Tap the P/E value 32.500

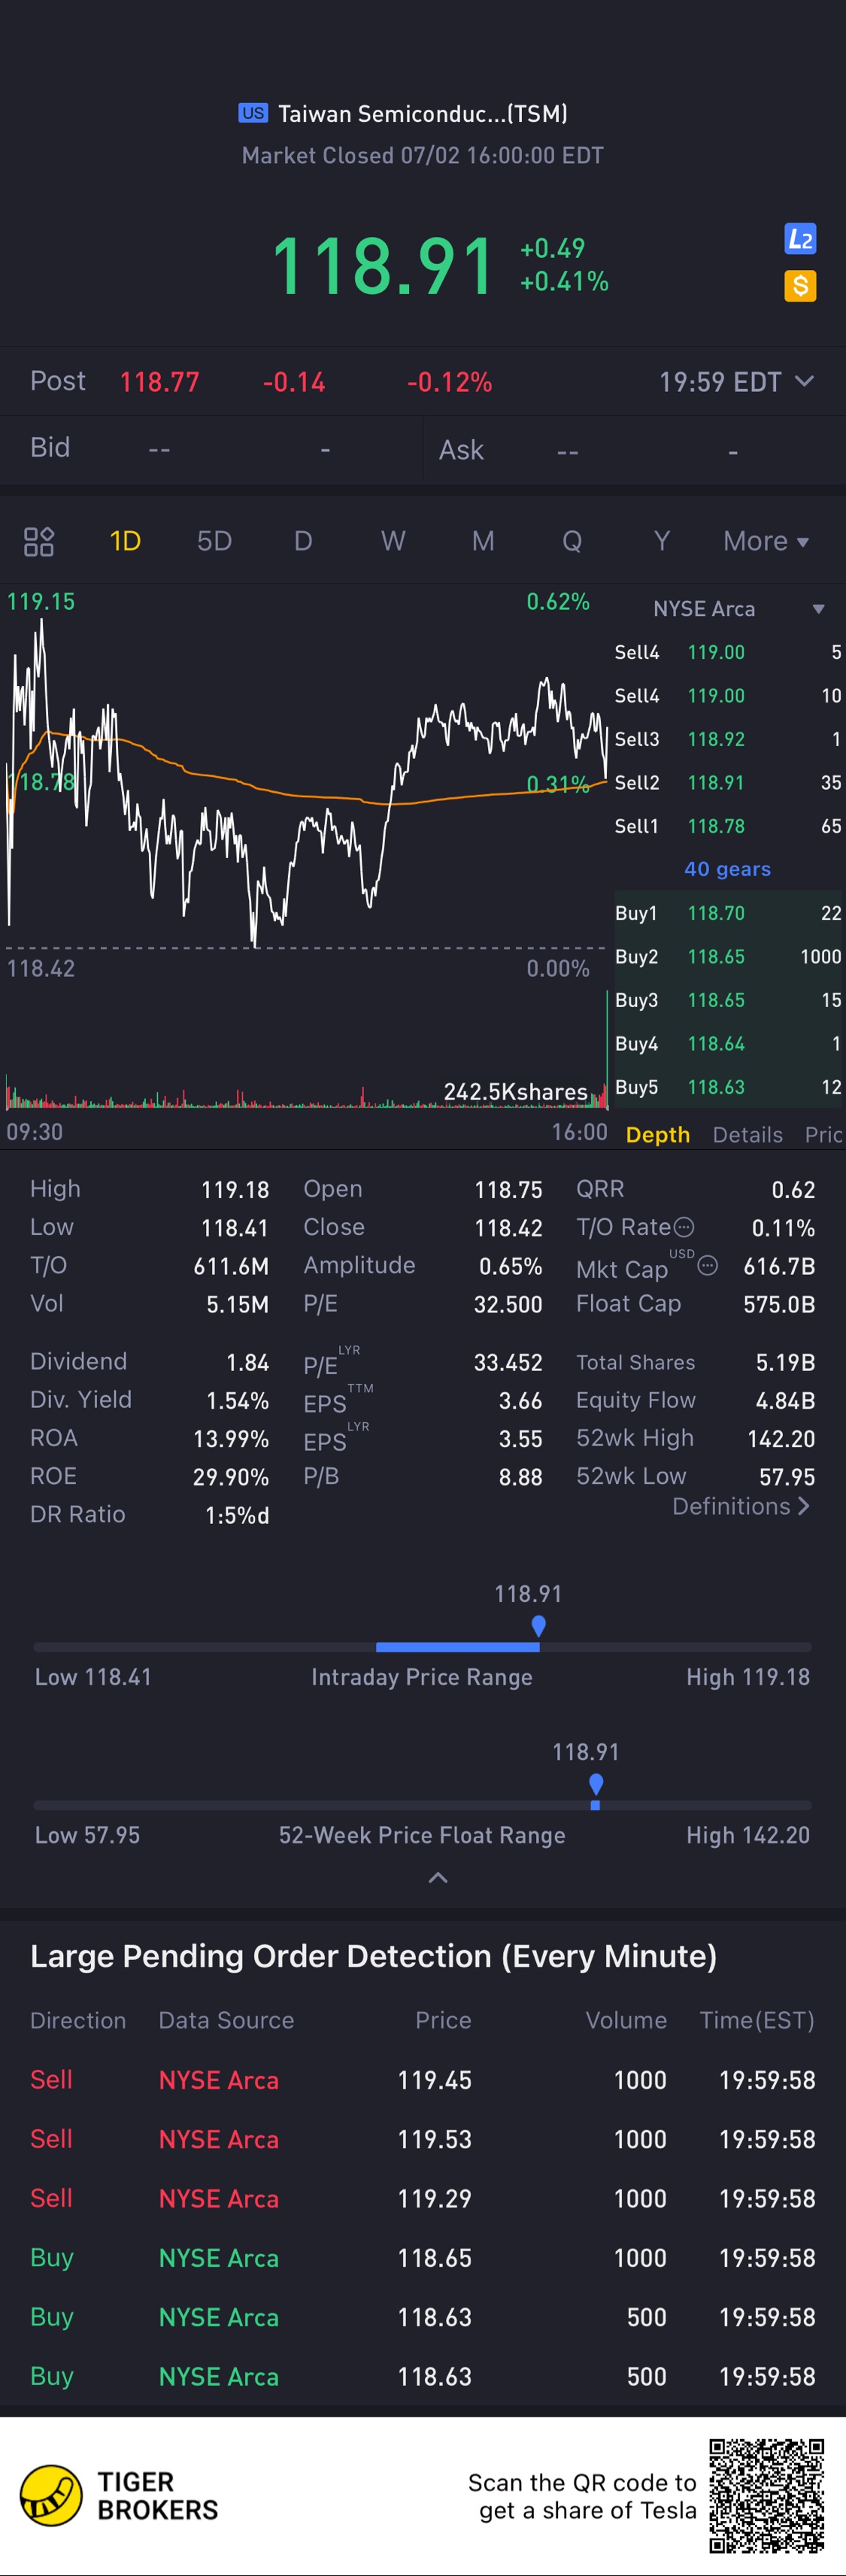[508, 1304]
